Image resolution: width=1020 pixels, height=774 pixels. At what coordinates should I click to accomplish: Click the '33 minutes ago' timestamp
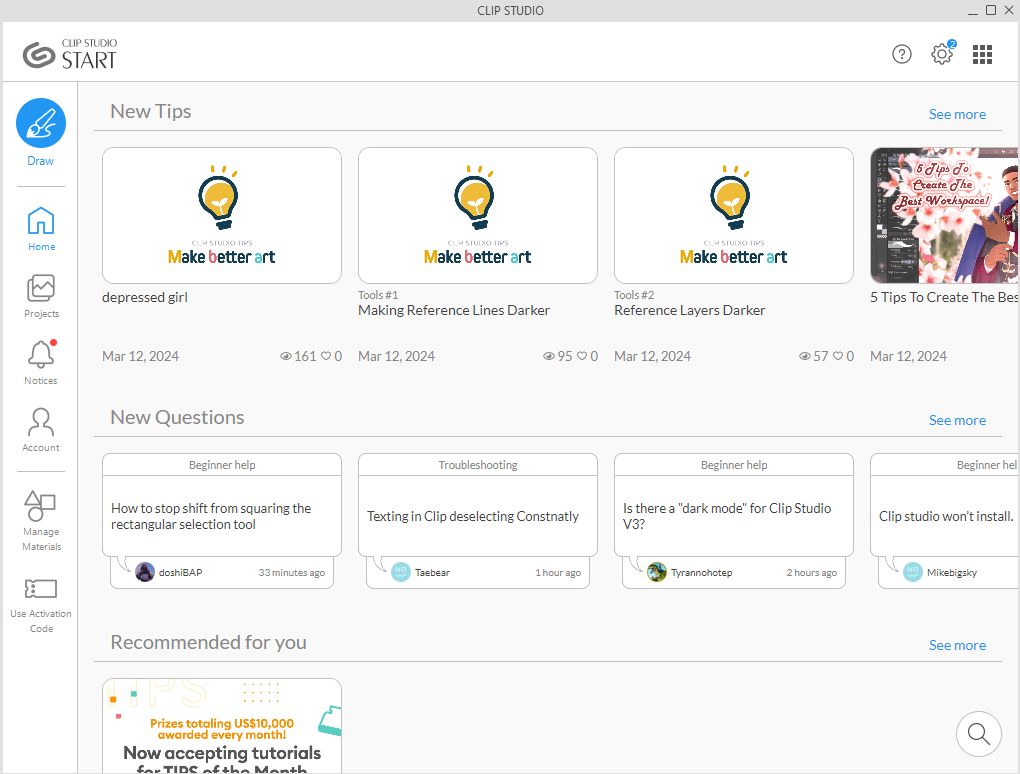click(291, 572)
